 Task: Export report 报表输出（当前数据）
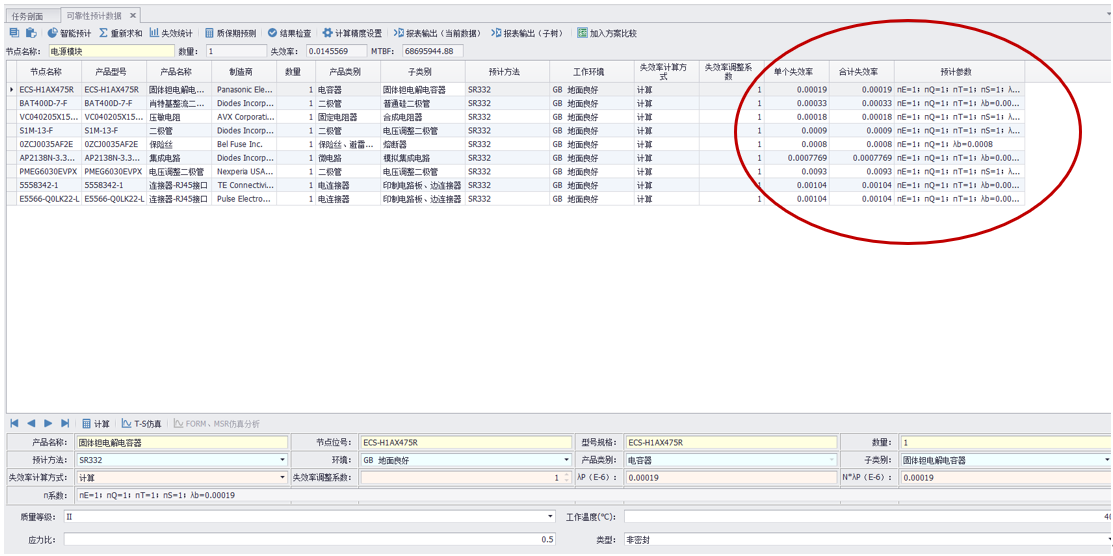pyautogui.click(x=439, y=33)
